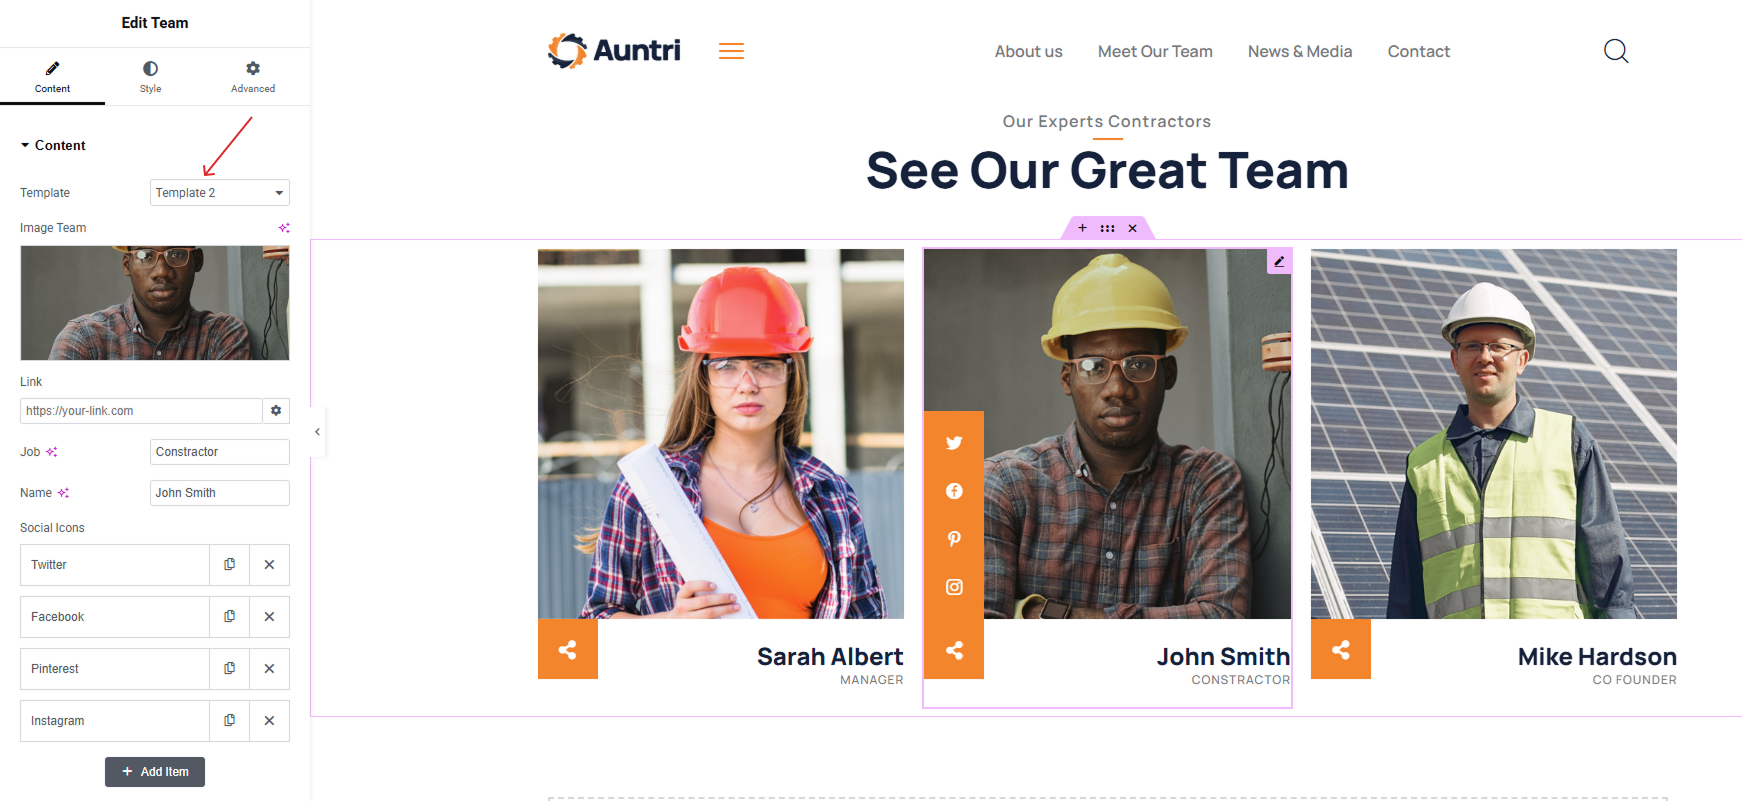Viewport: 1742px width, 801px height.
Task: Remove the Twitter social item
Action: click(x=269, y=565)
